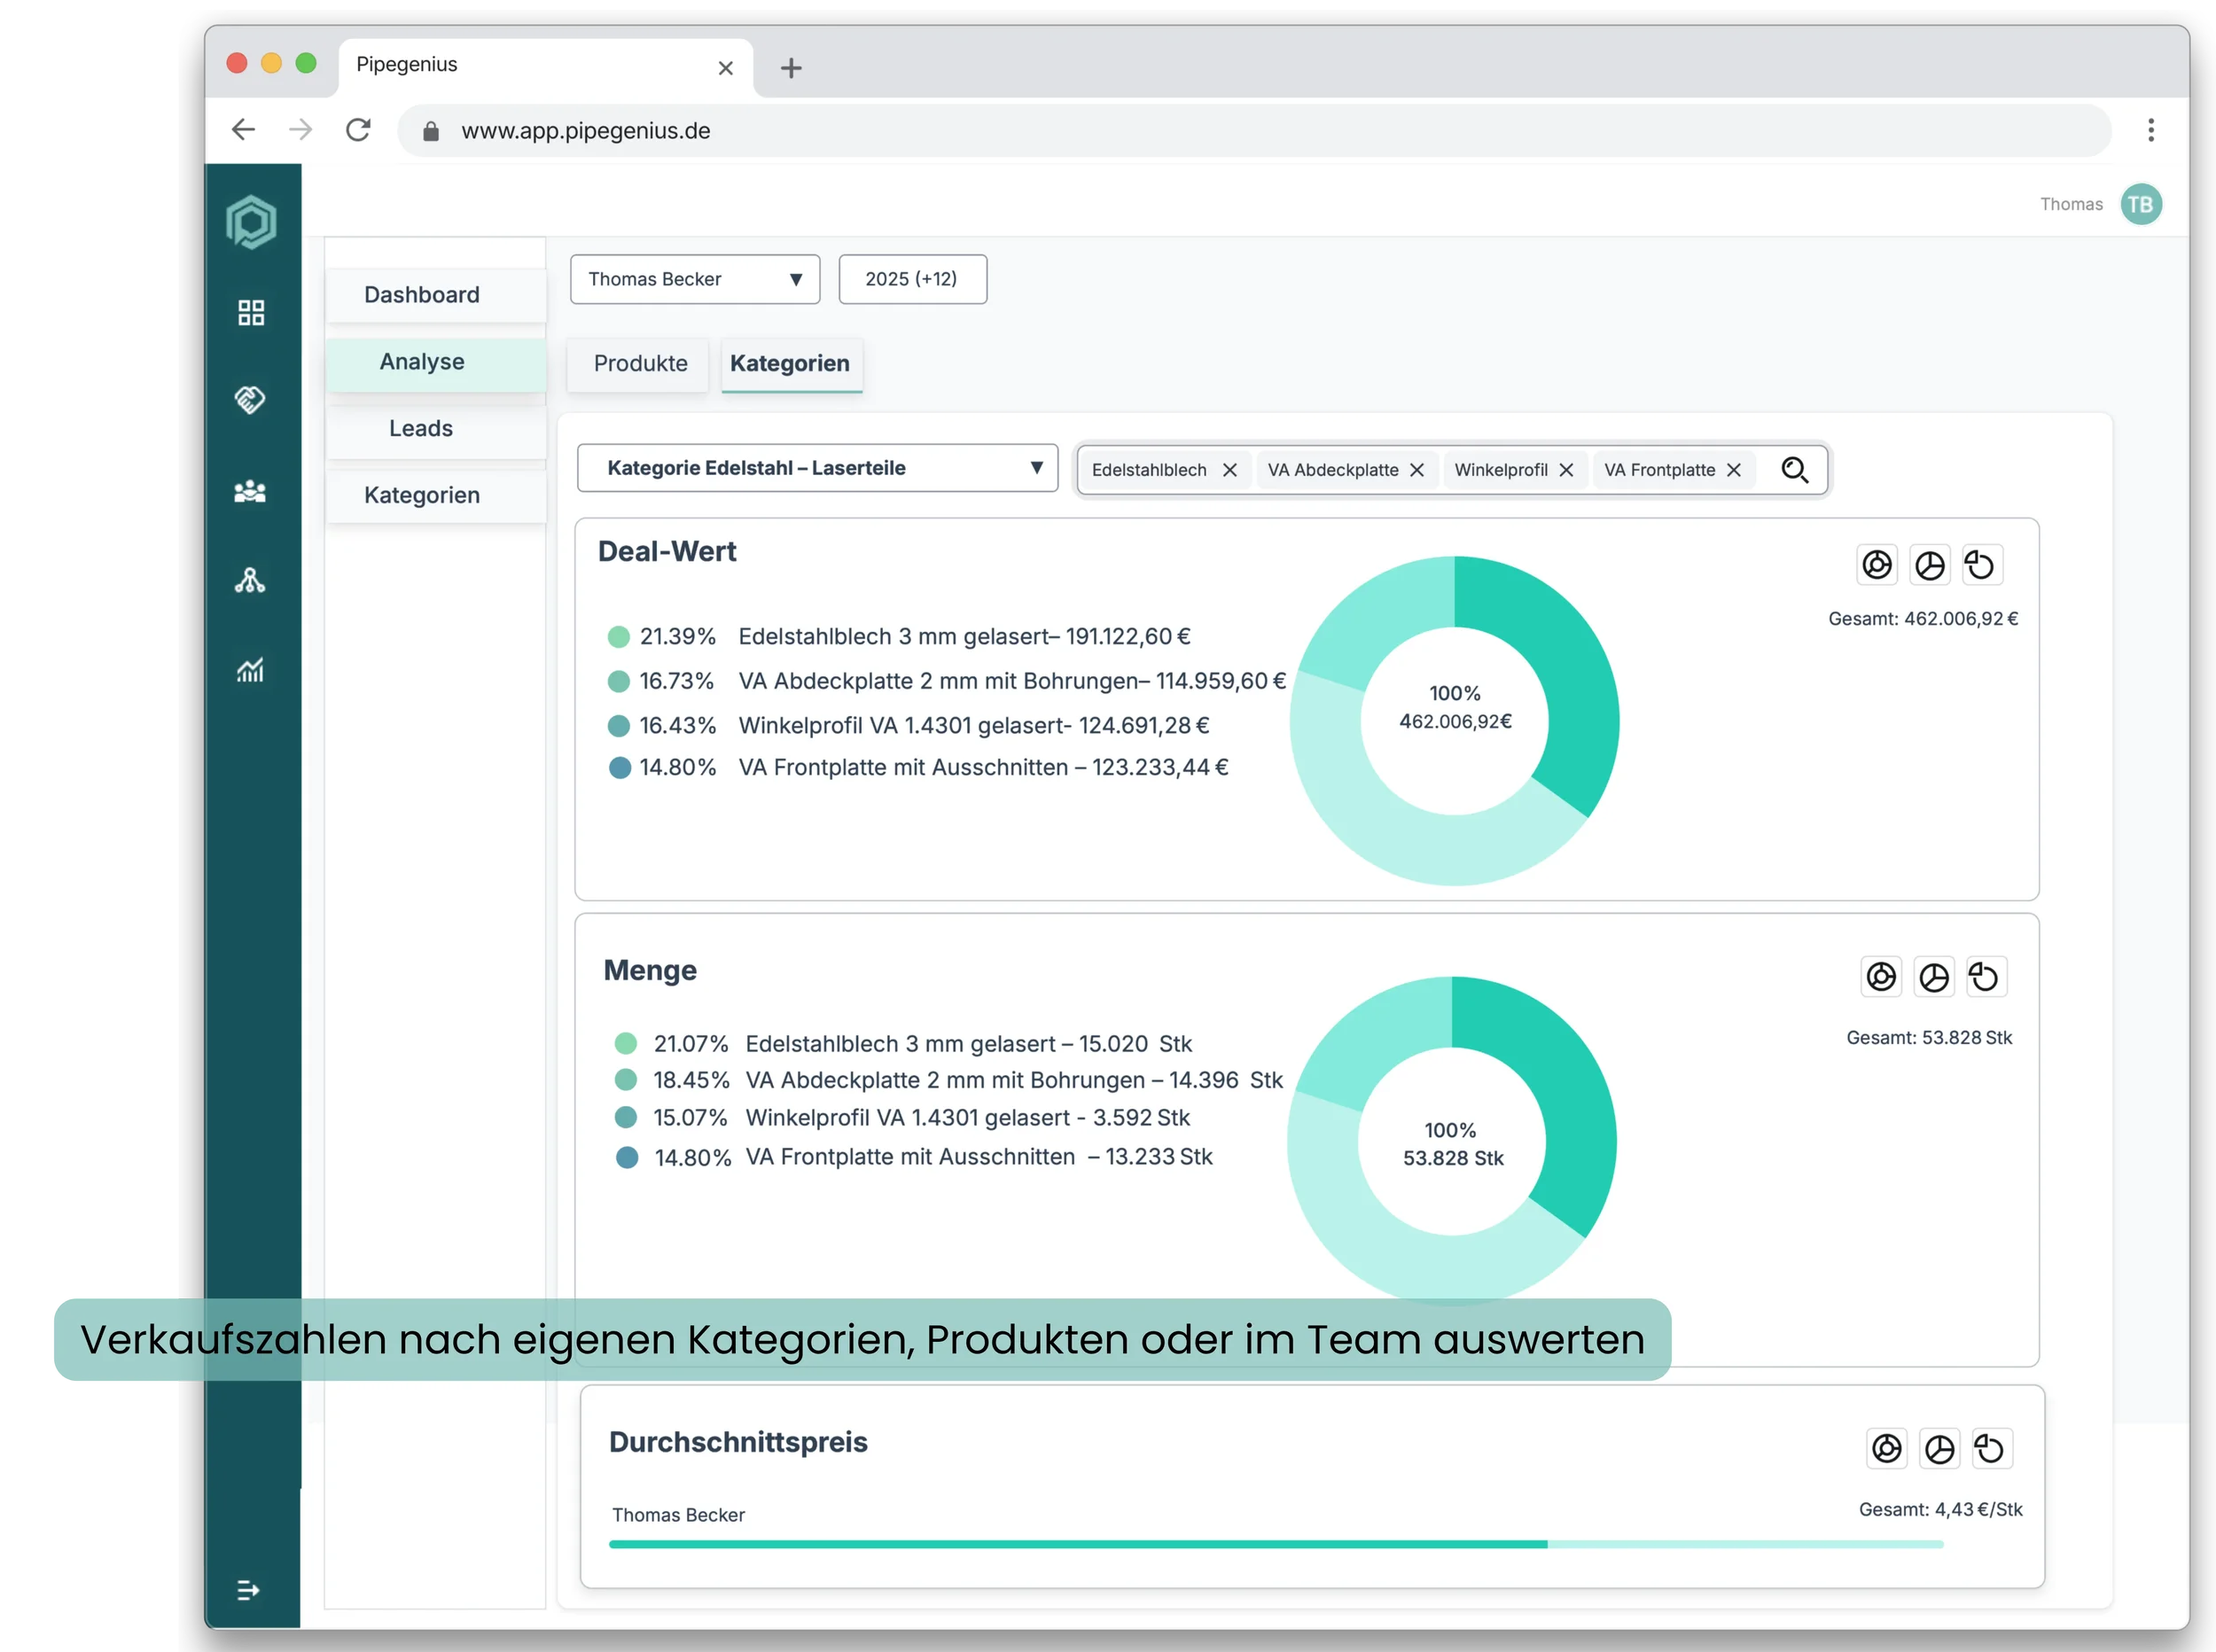2216x1652 pixels.
Task: Select donut chart view in Deal-Wert card
Action: point(1877,565)
